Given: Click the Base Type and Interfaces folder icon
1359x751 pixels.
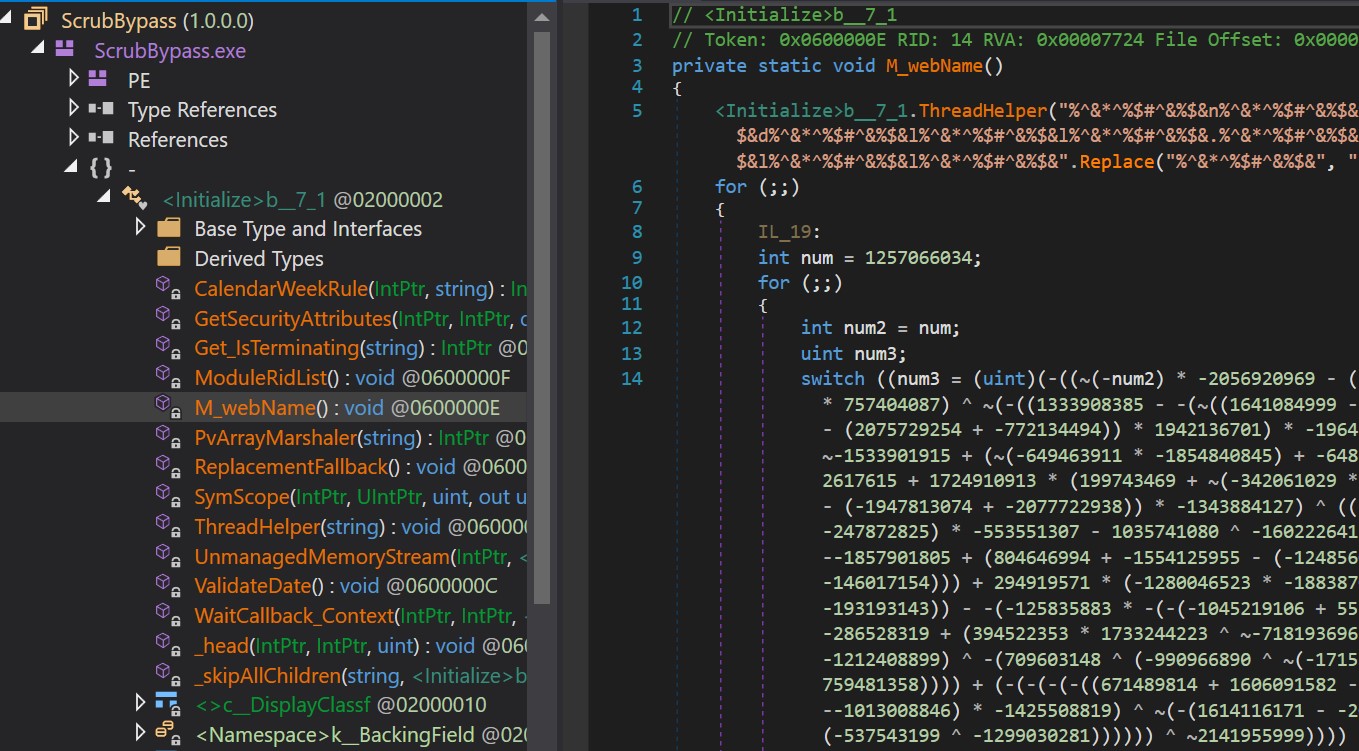Looking at the screenshot, I should pyautogui.click(x=169, y=228).
